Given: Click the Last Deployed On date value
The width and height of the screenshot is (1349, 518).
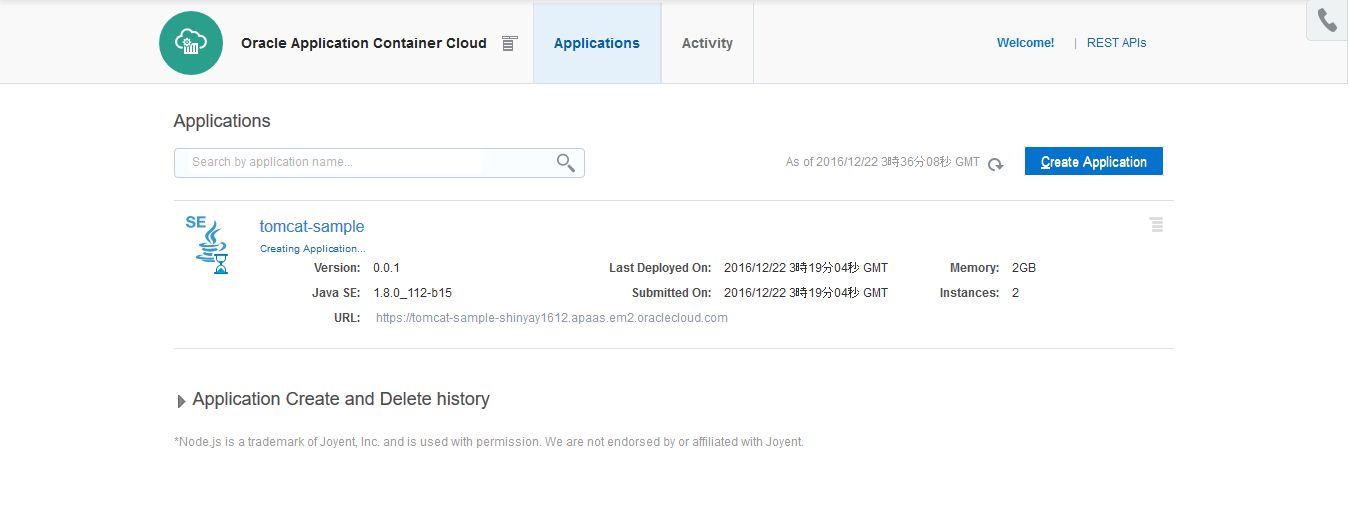Looking at the screenshot, I should coord(806,268).
